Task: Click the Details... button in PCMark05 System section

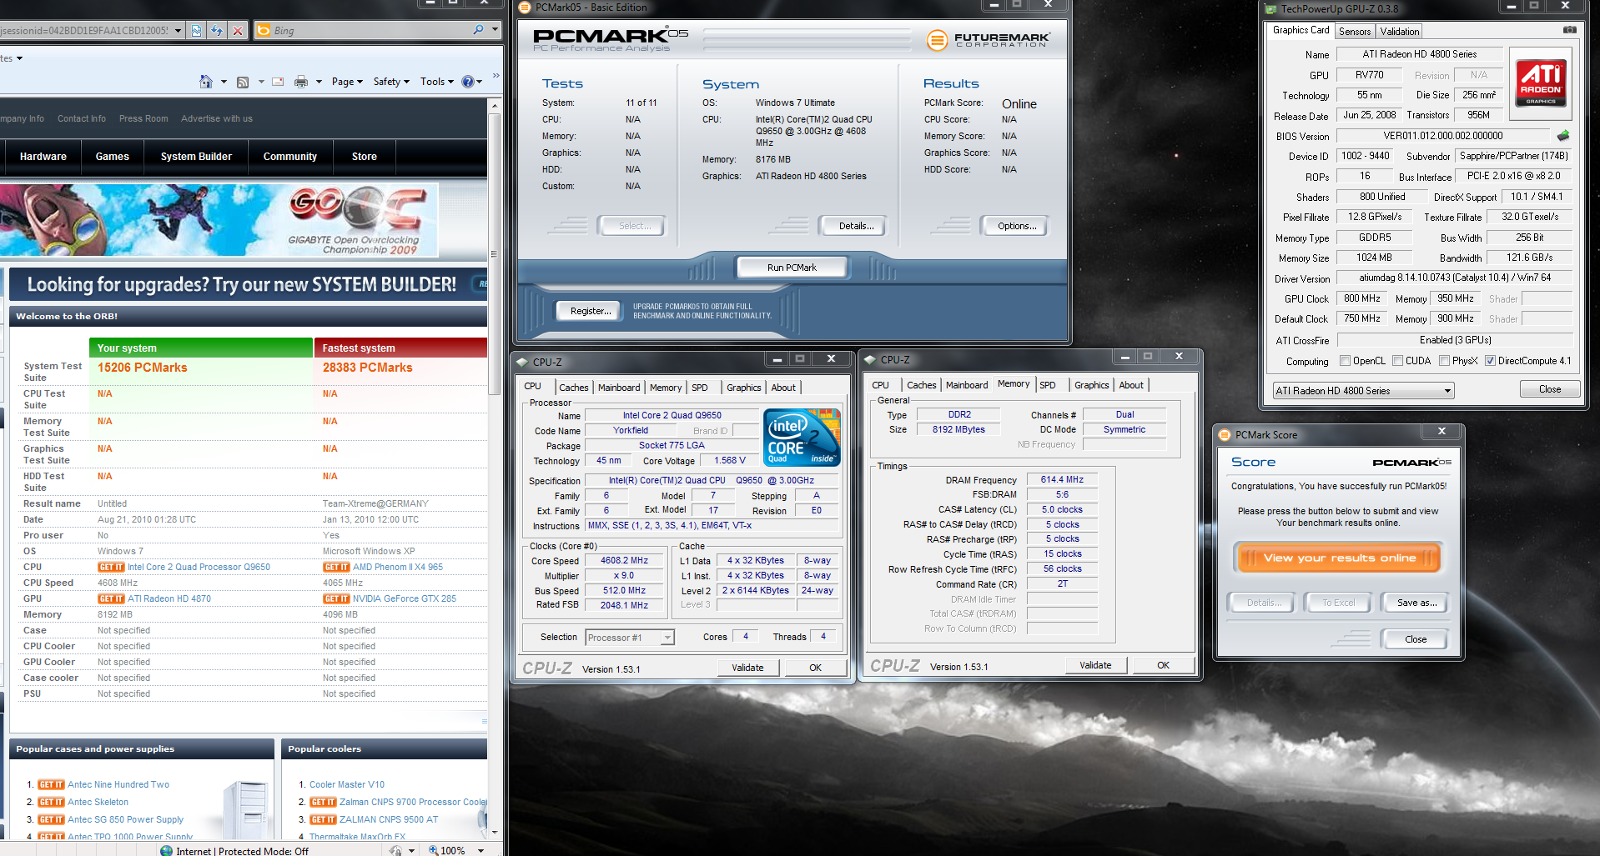Action: click(856, 226)
